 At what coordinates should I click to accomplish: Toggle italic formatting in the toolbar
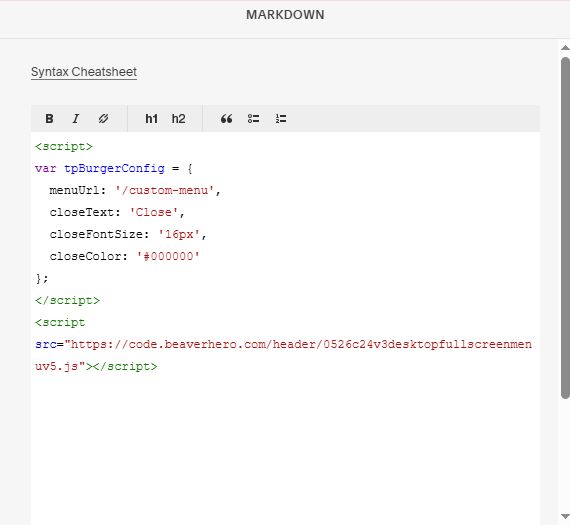76,119
